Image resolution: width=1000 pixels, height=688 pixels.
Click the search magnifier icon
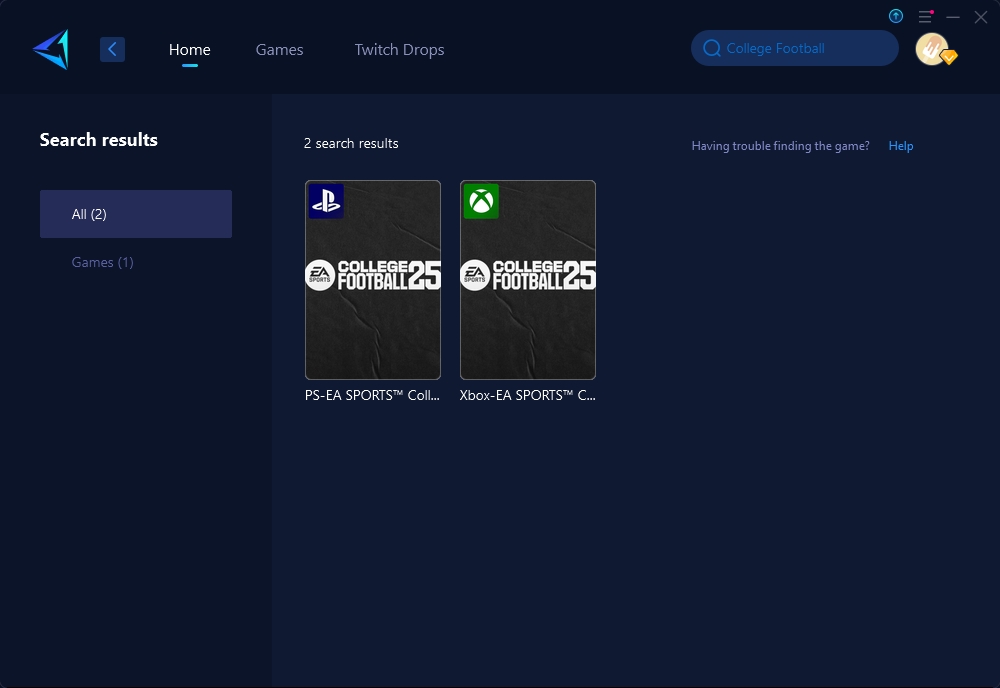(x=712, y=48)
